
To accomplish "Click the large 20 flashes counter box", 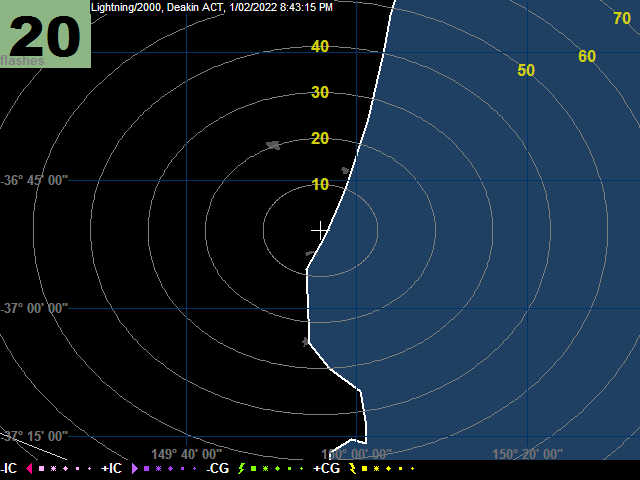I will (x=45, y=35).
